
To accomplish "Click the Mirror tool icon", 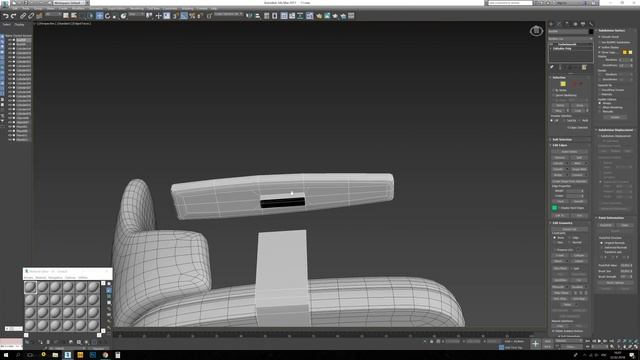I will 249,16.
